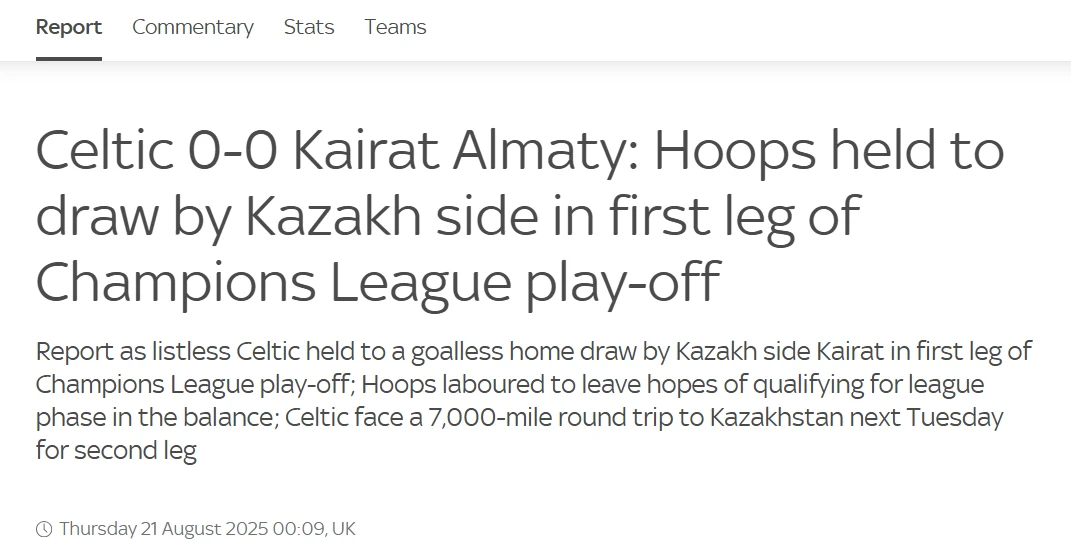This screenshot has height=543, width=1071.
Task: Click the Thursday 21 August 2025 date text
Action: [164, 529]
